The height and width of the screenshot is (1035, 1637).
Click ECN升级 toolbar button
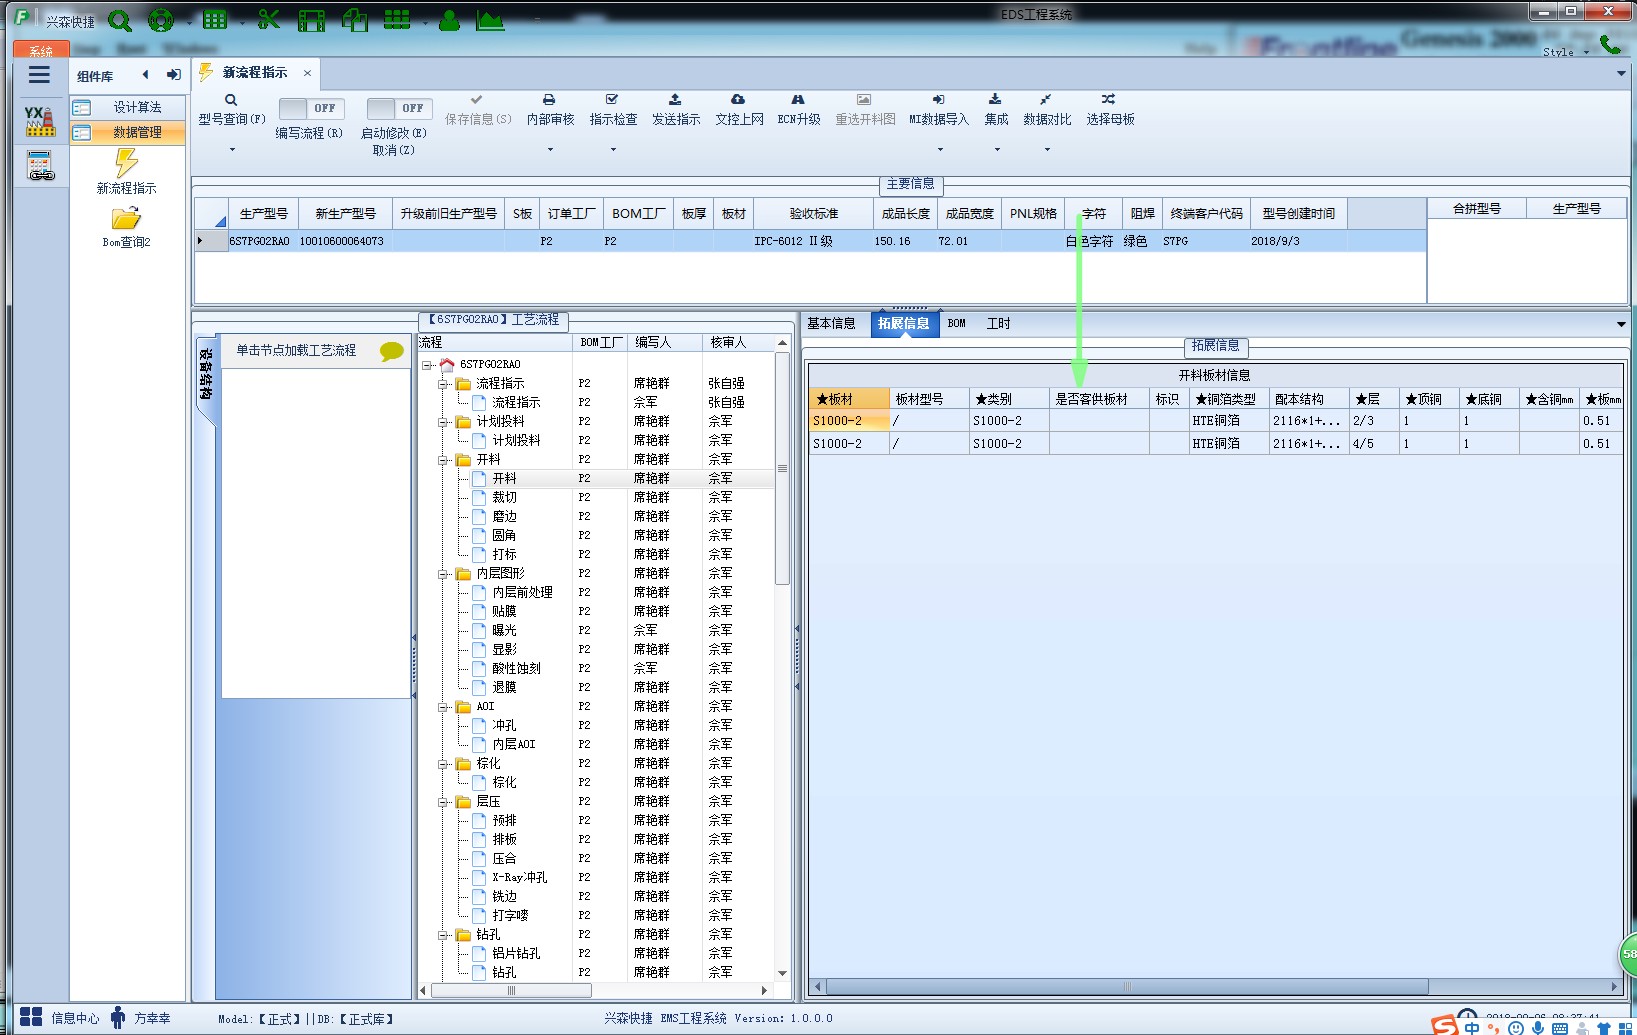799,109
